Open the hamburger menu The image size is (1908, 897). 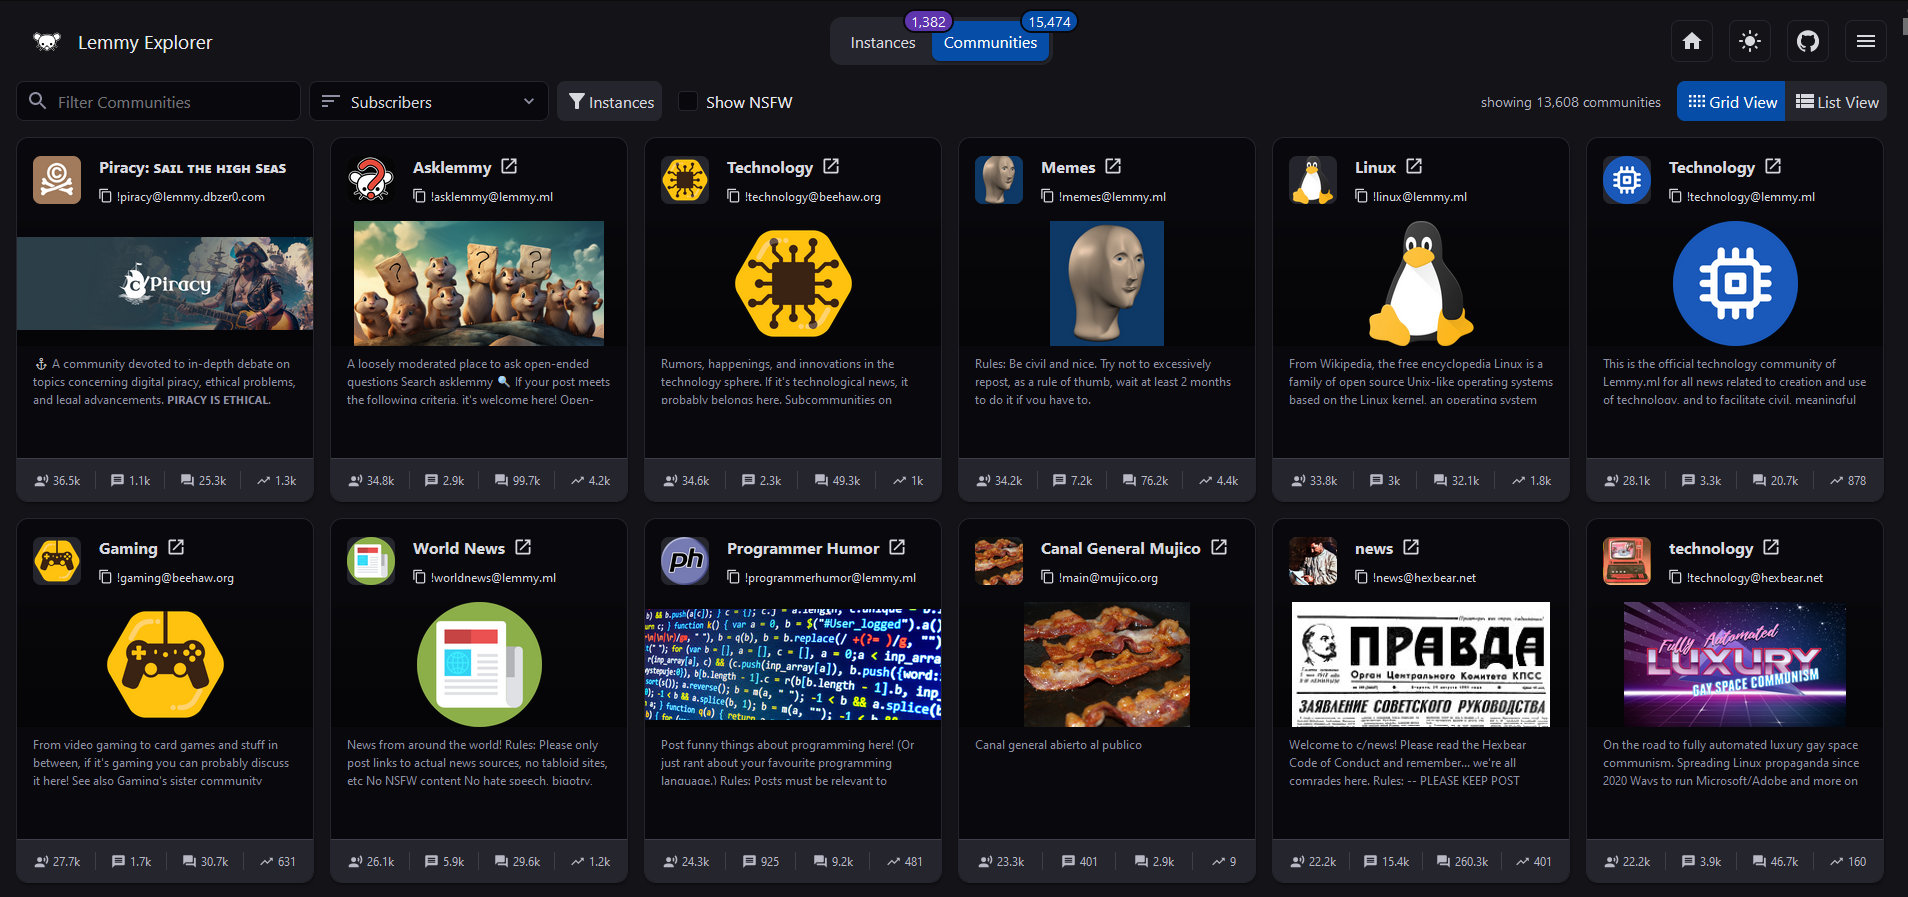point(1866,41)
